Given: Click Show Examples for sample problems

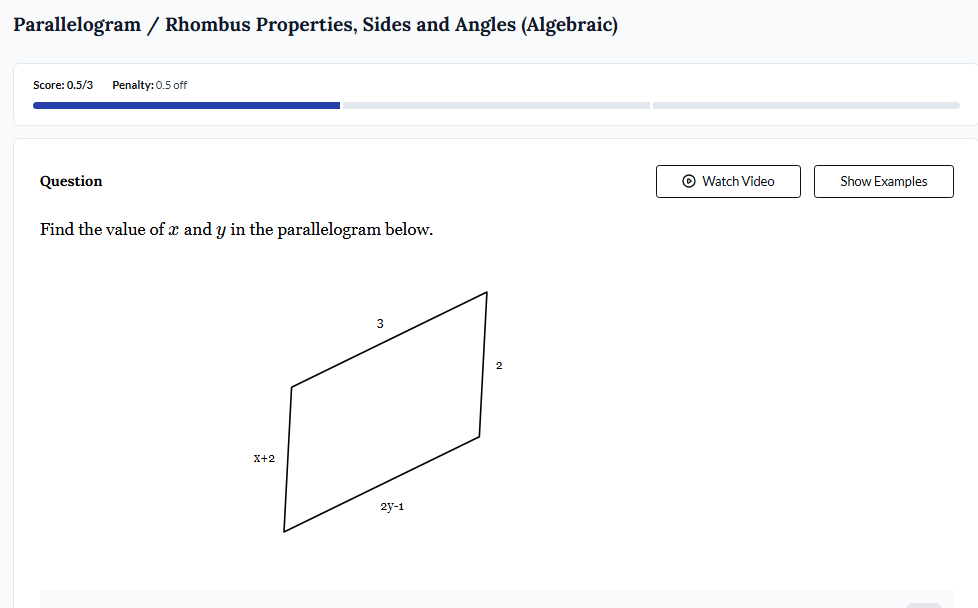Looking at the screenshot, I should tap(883, 181).
